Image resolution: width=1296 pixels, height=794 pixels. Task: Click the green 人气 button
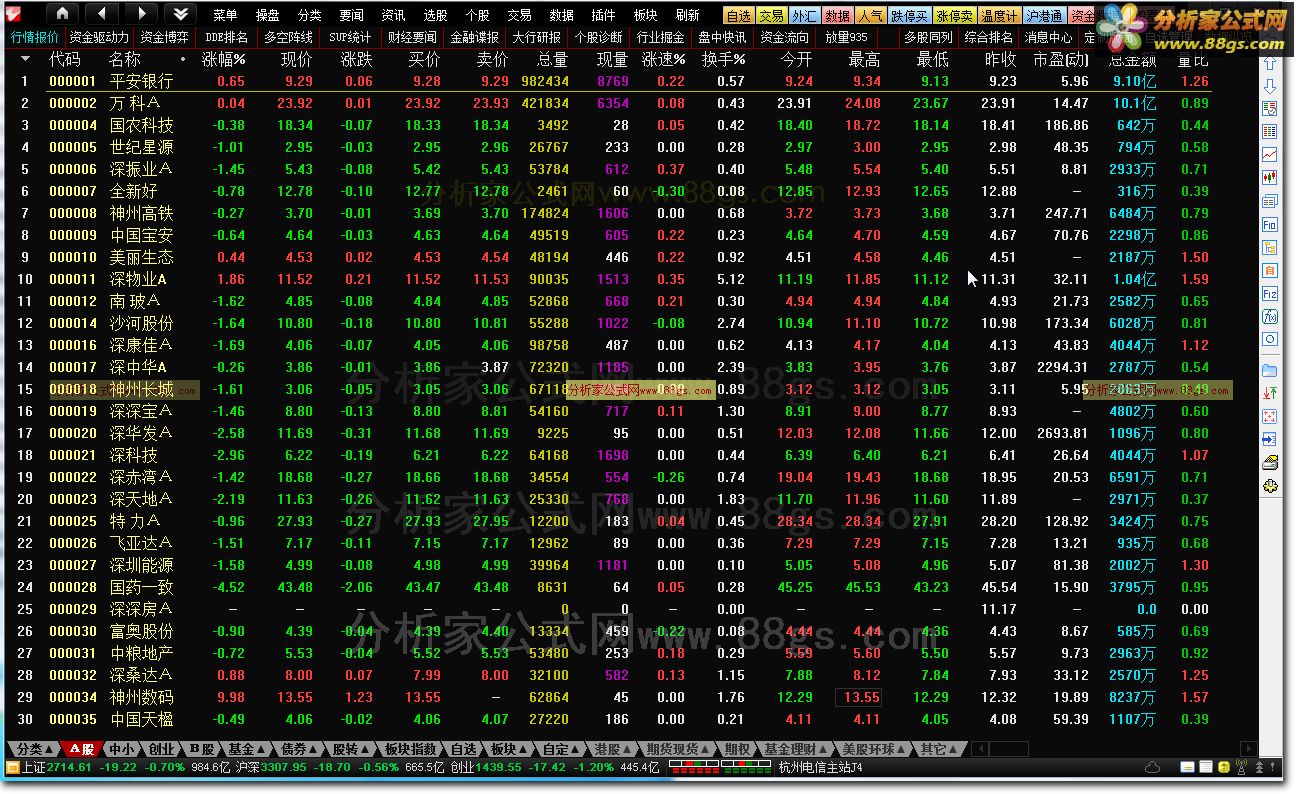point(870,16)
